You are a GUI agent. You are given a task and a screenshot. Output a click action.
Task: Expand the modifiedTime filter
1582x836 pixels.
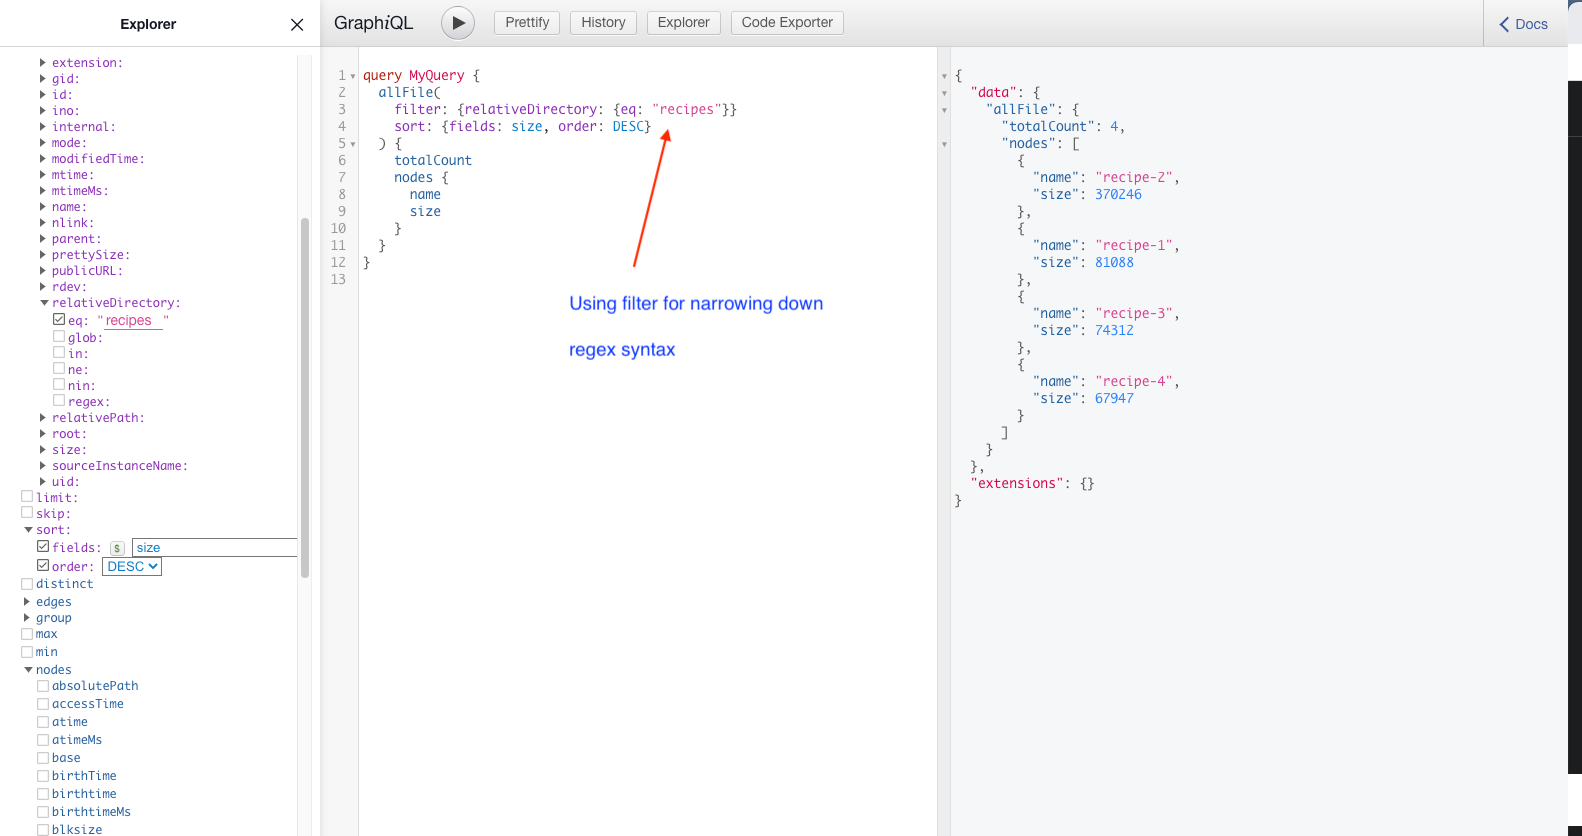43,158
